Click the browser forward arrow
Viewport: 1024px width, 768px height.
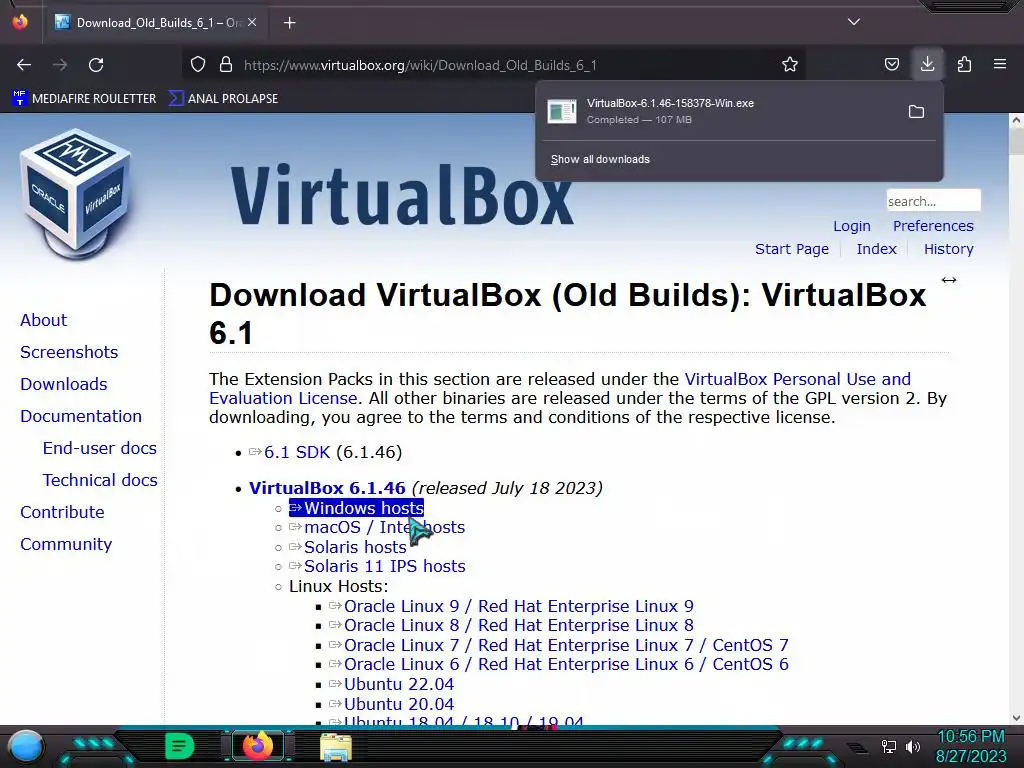[x=60, y=65]
